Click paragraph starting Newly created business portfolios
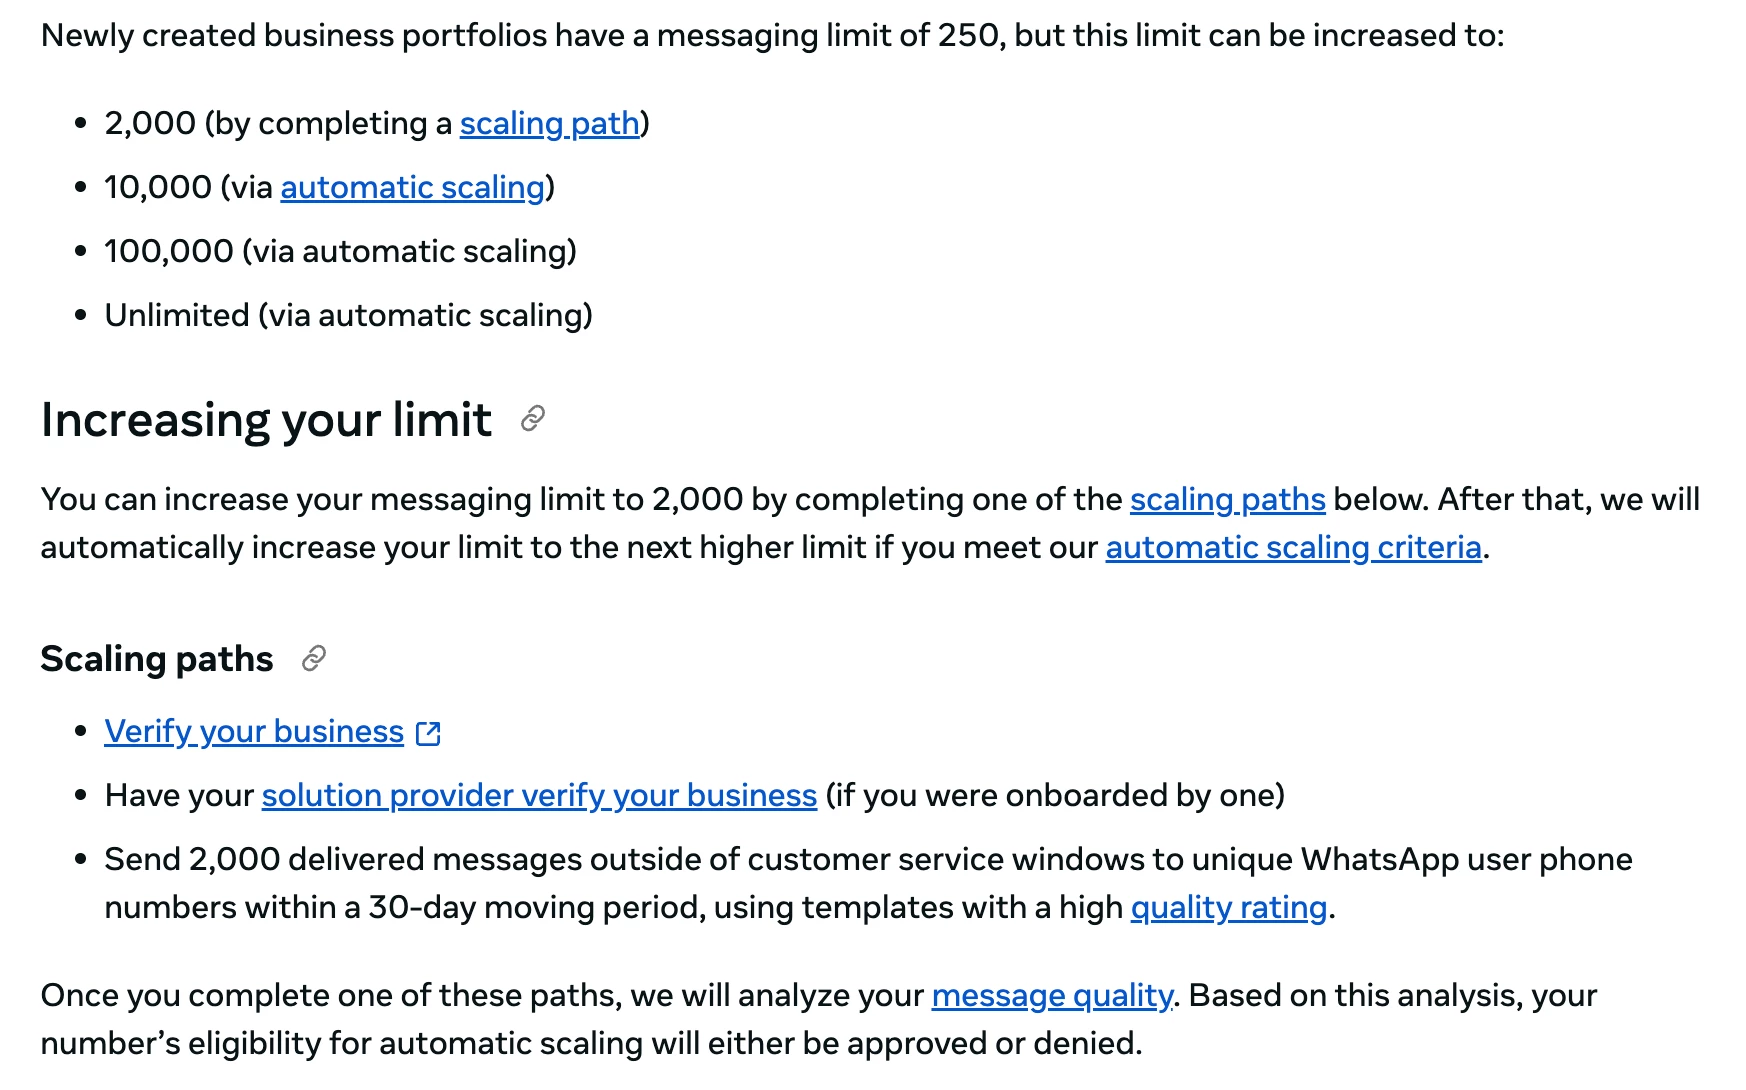The height and width of the screenshot is (1090, 1746). click(x=772, y=36)
